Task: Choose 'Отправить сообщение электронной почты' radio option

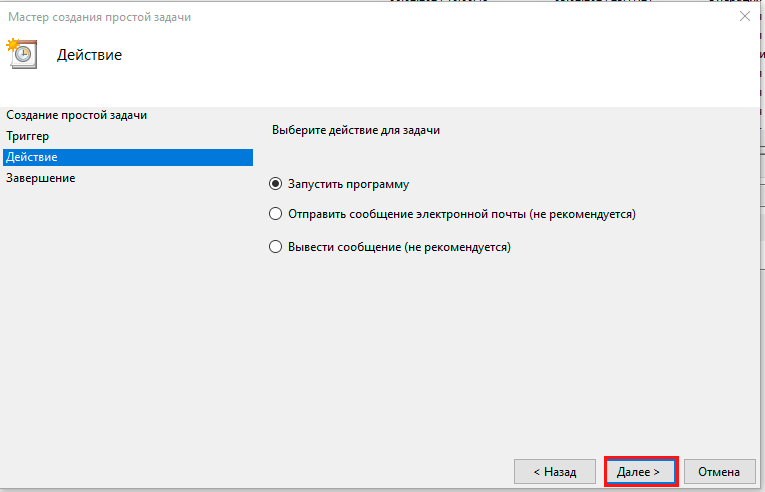Action: (276, 214)
